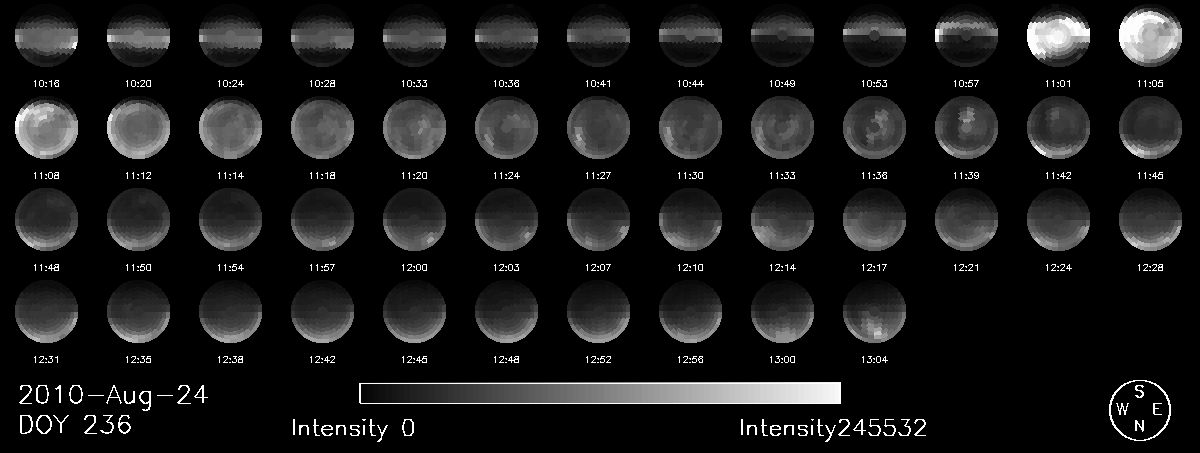Open the 12:24 disk image
The image size is (1200, 453).
tap(1059, 221)
